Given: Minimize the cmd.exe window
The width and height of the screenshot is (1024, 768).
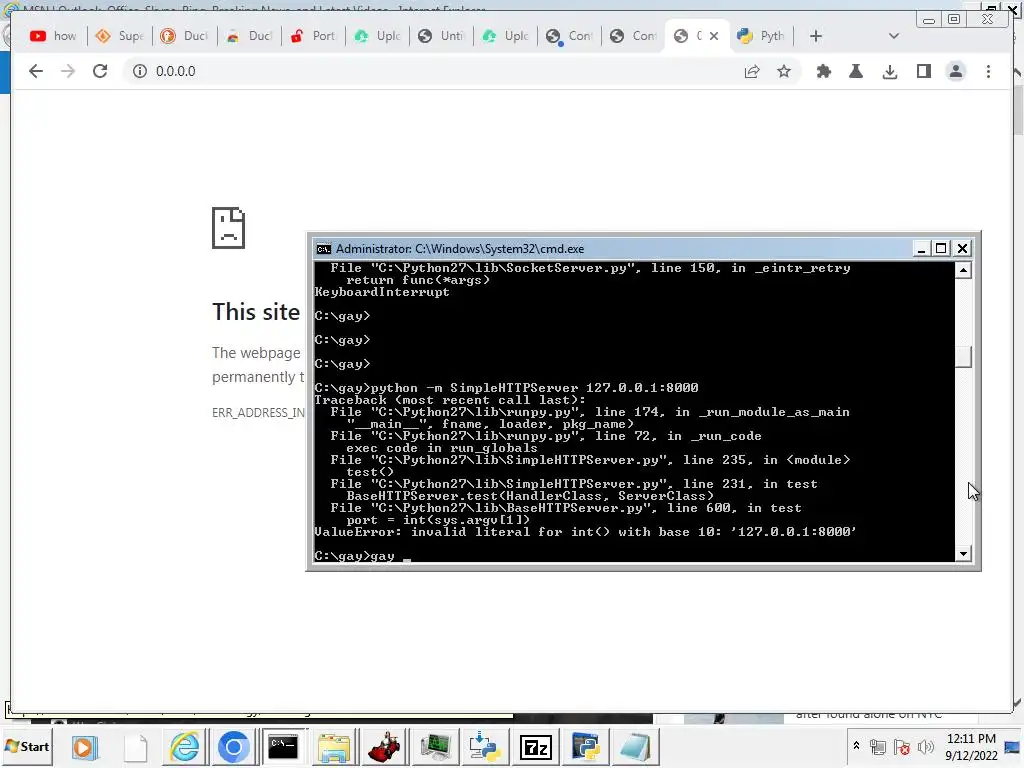Looking at the screenshot, I should 921,248.
